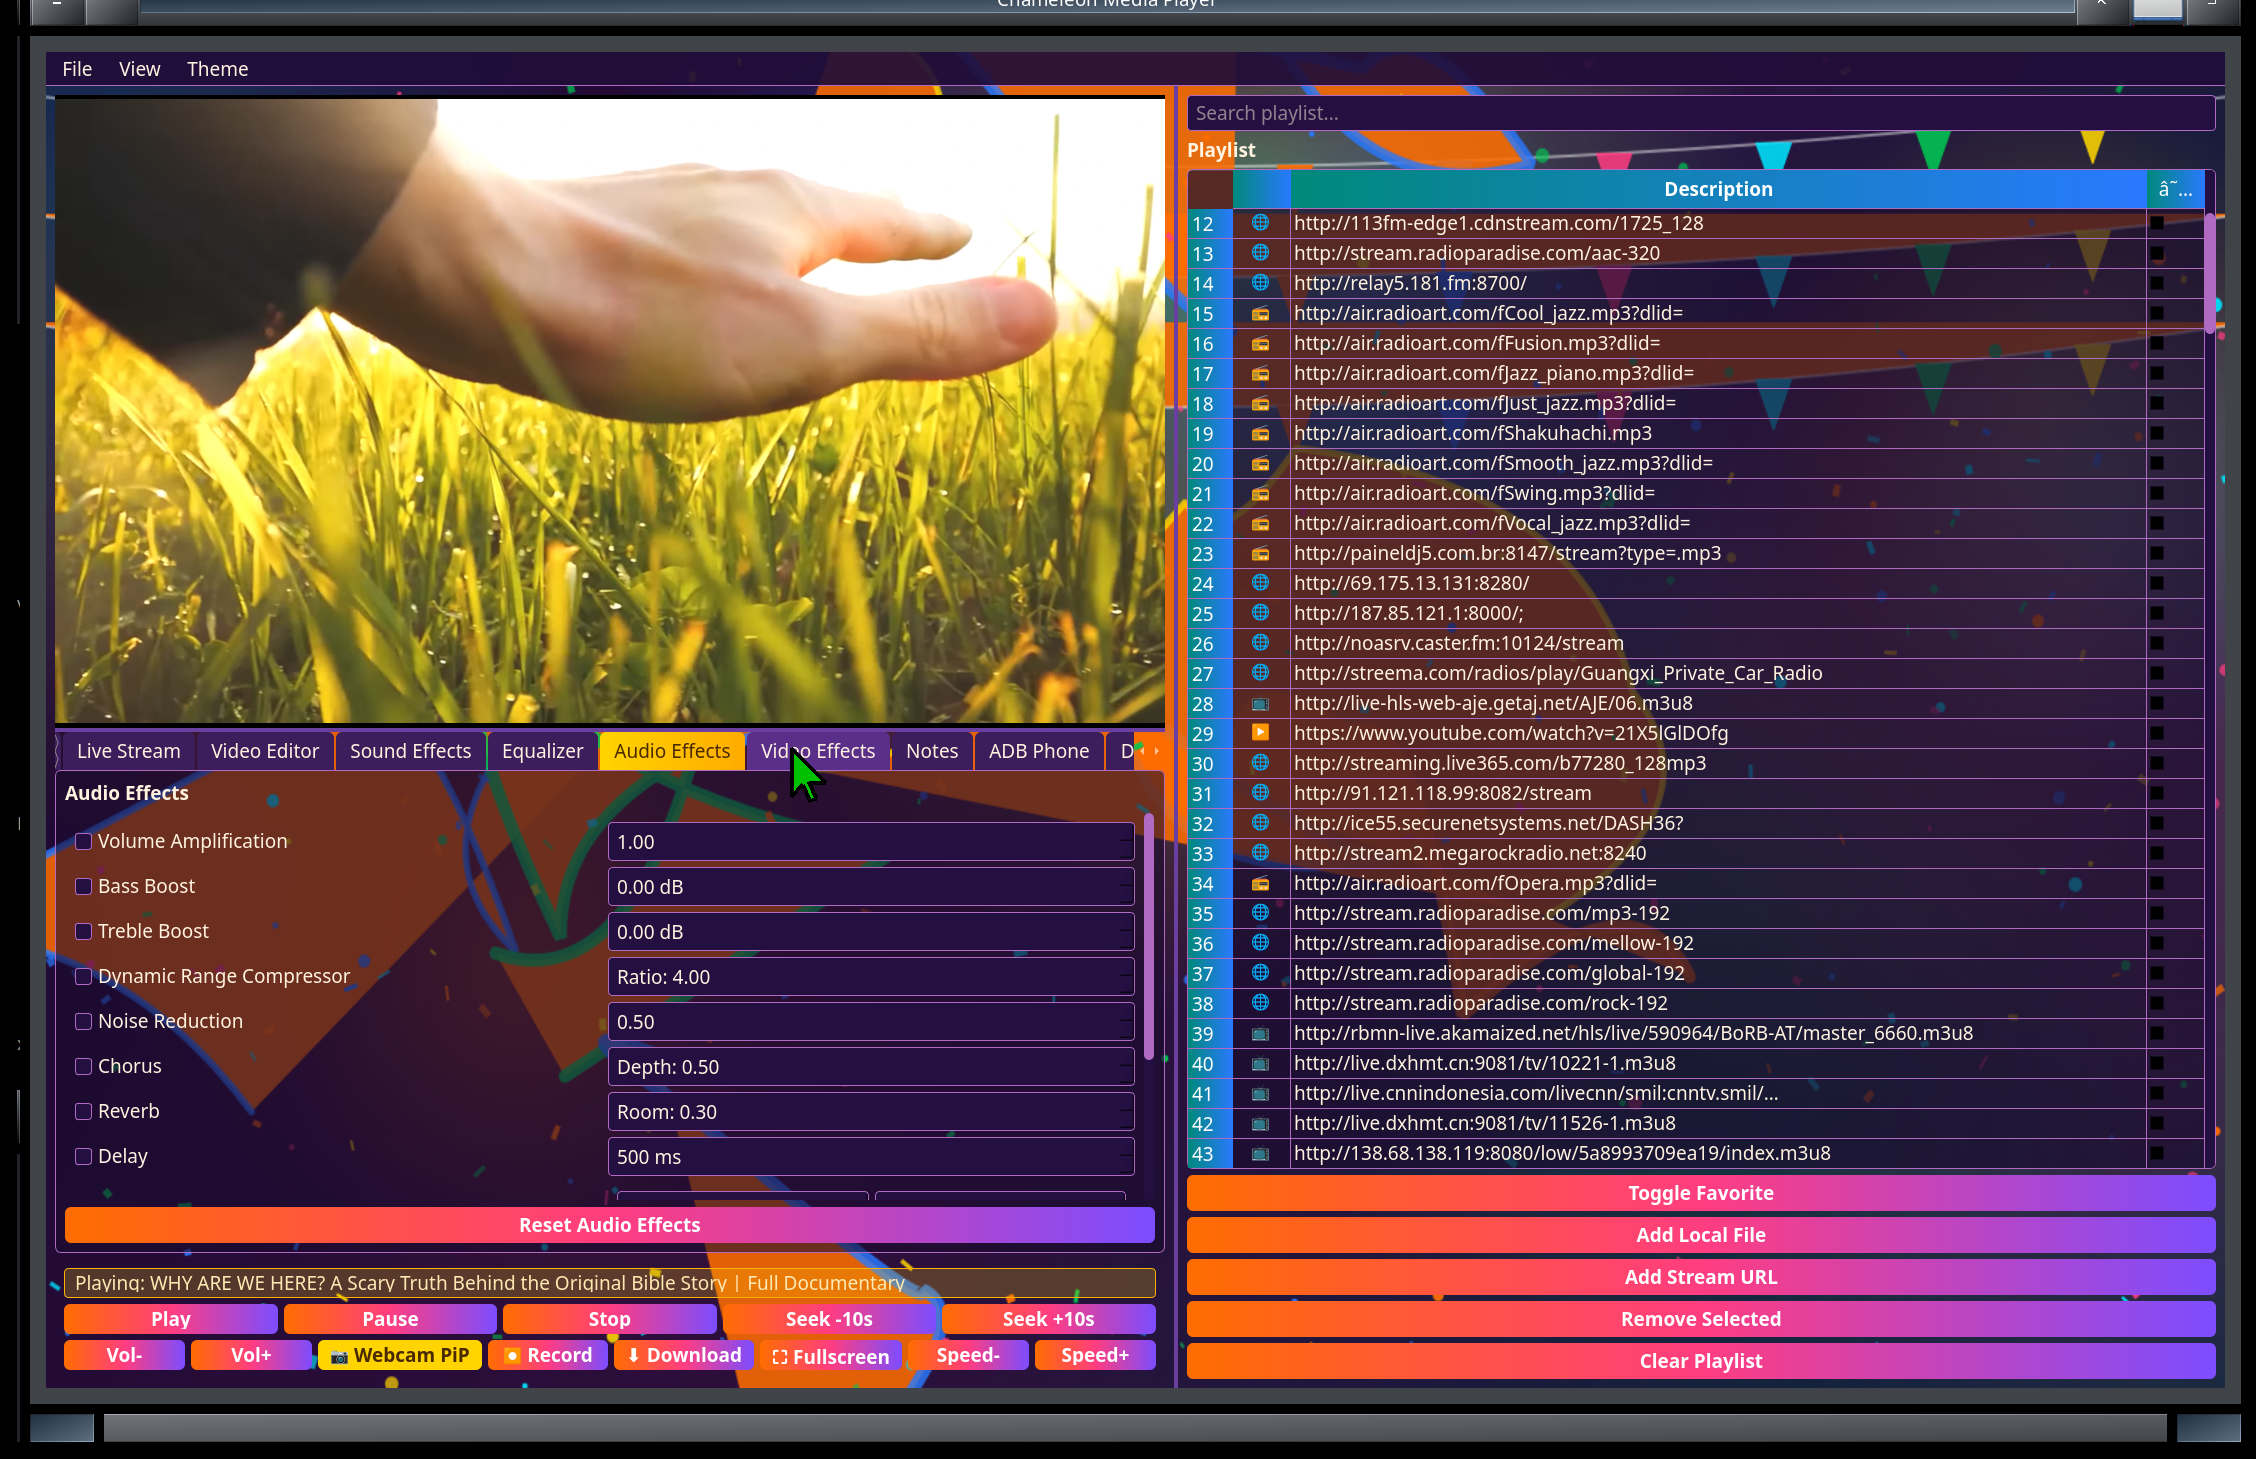Image resolution: width=2256 pixels, height=1459 pixels.
Task: Open the Notes tab
Action: tap(932, 751)
